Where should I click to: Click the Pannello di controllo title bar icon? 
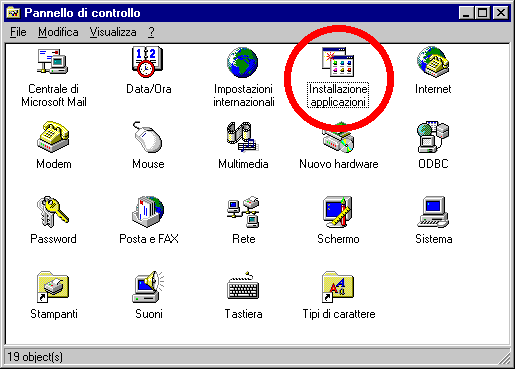tap(14, 13)
